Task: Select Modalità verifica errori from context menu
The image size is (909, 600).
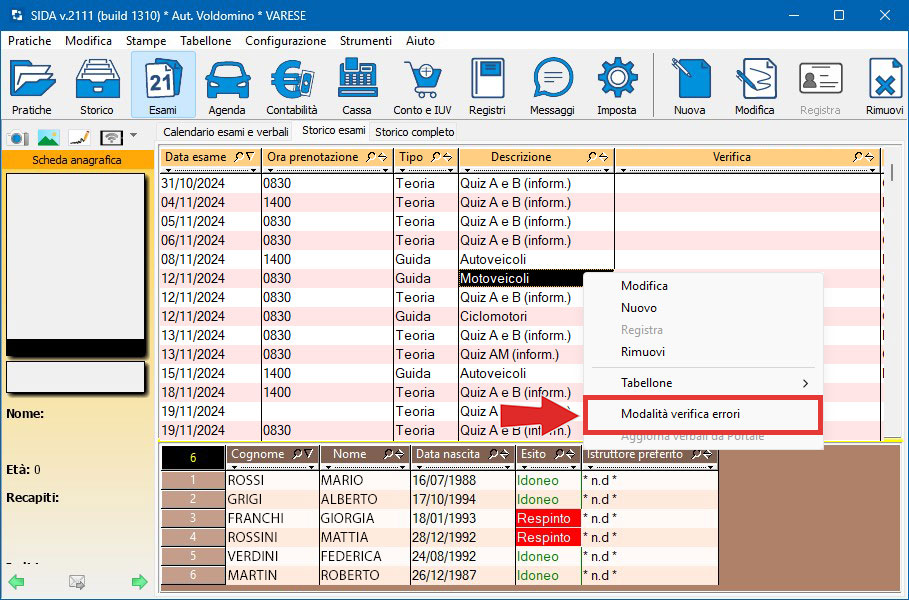Action: pyautogui.click(x=680, y=414)
